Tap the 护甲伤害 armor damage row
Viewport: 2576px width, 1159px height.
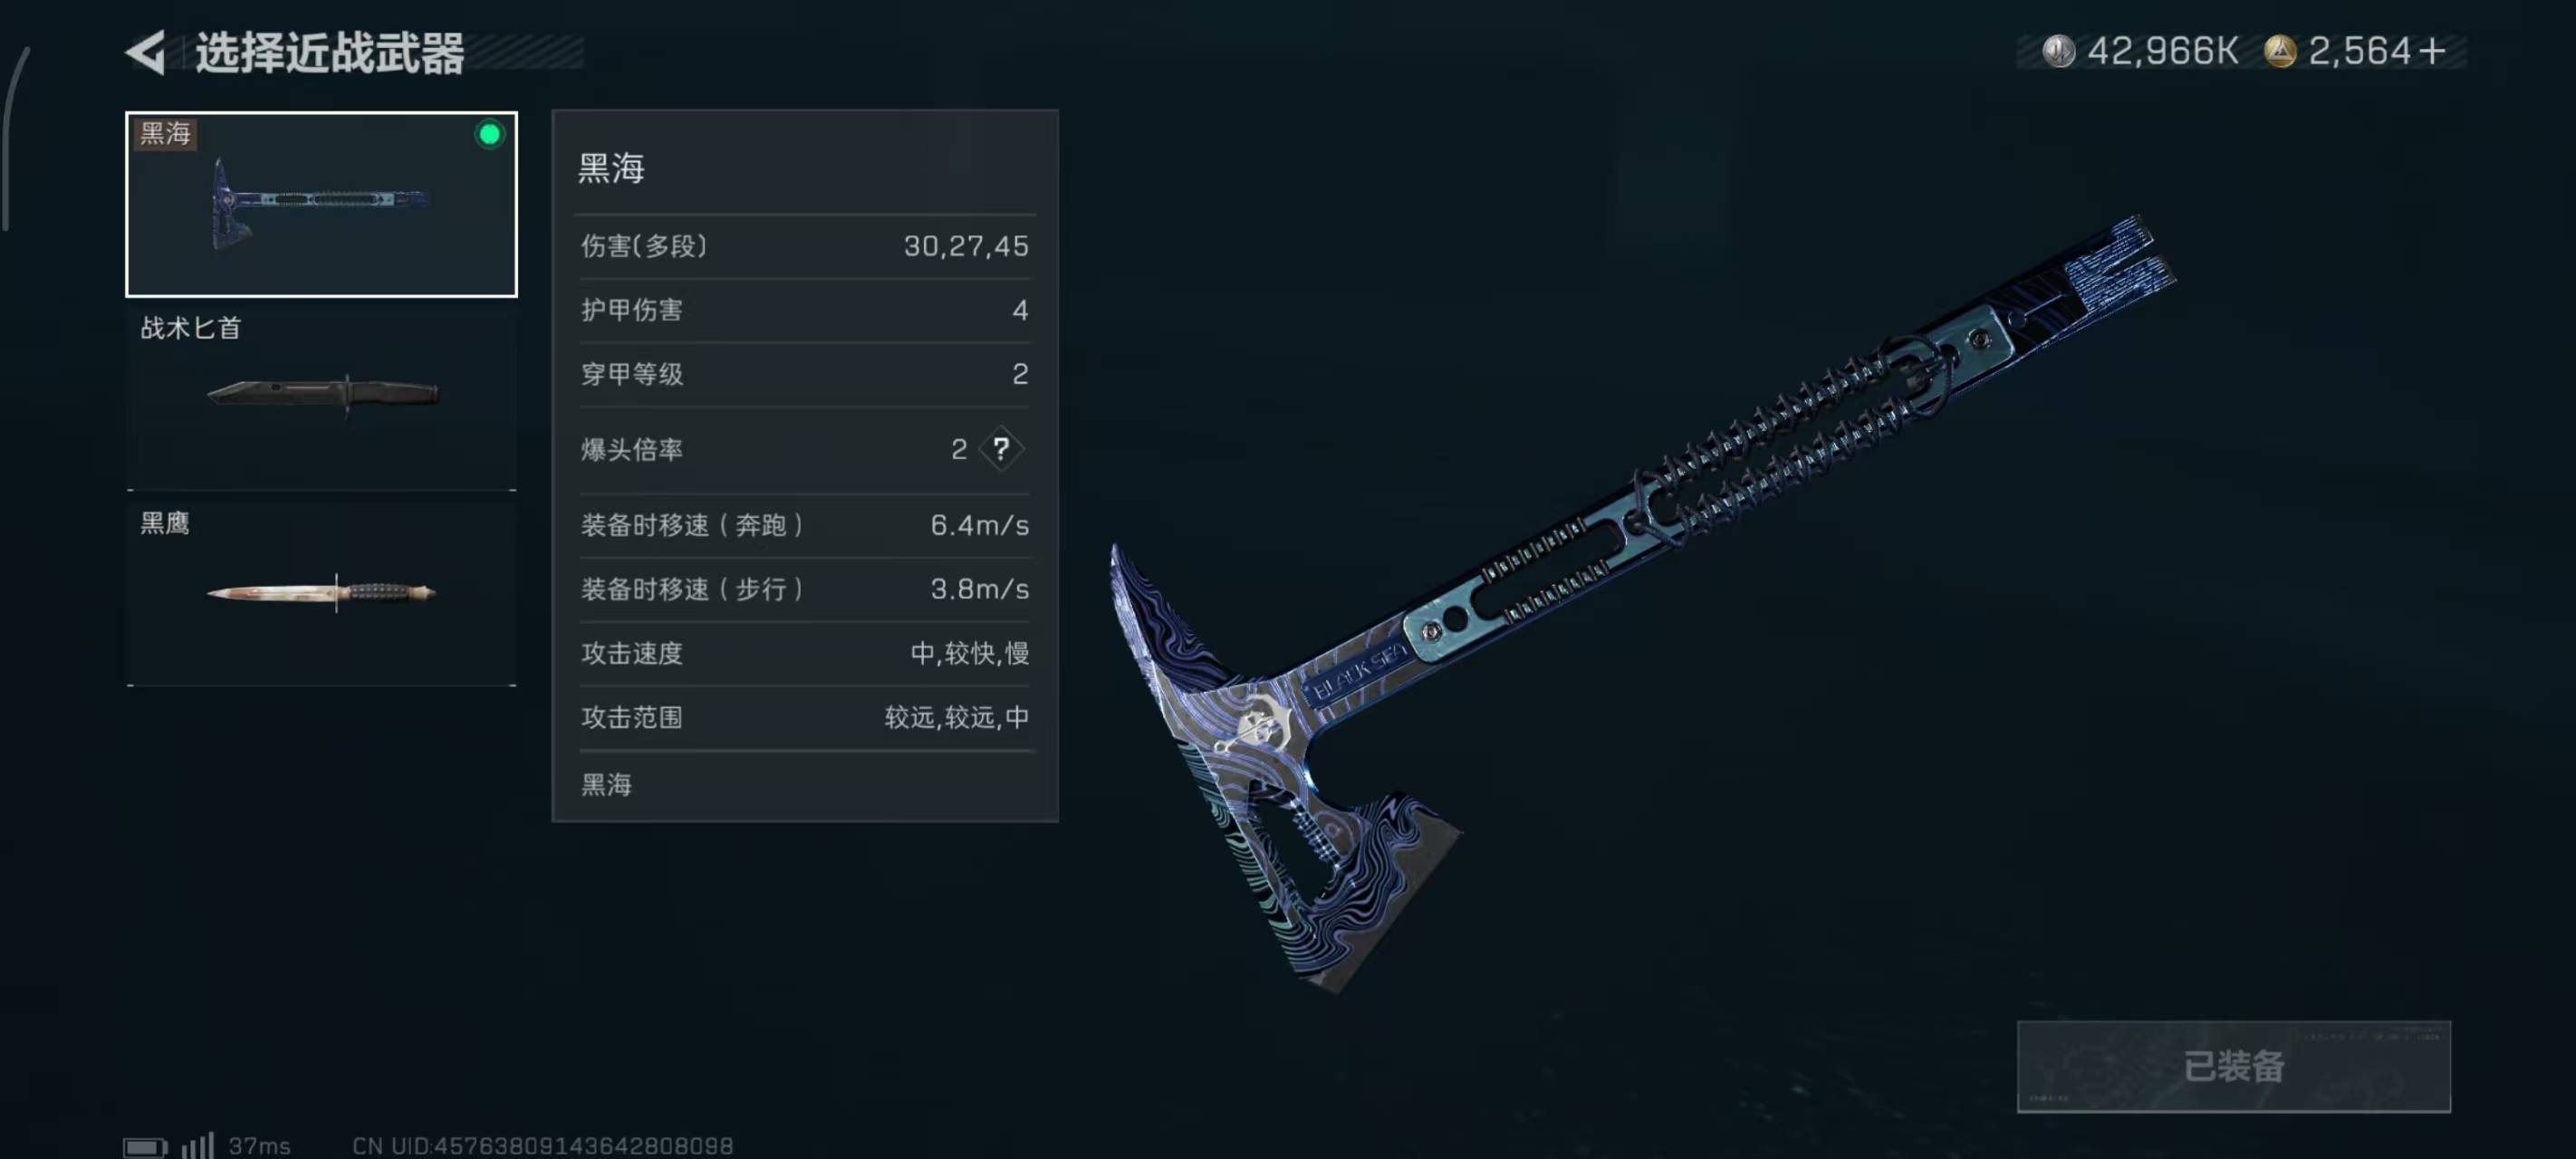pyautogui.click(x=805, y=310)
